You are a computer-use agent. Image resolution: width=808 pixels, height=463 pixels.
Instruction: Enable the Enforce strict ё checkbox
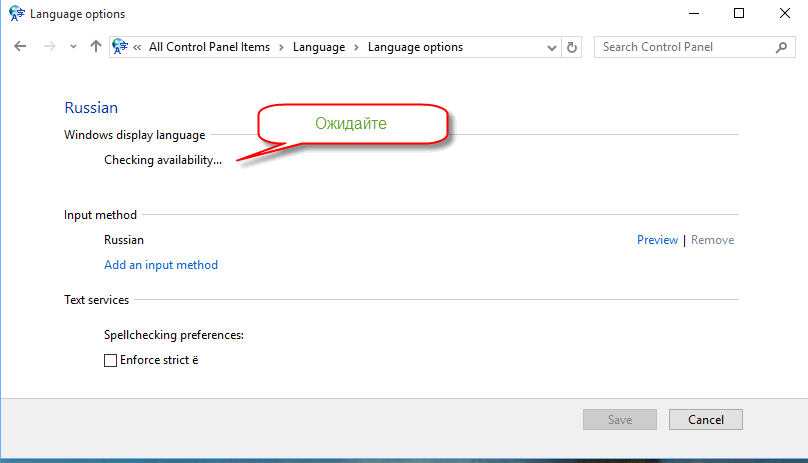(111, 360)
